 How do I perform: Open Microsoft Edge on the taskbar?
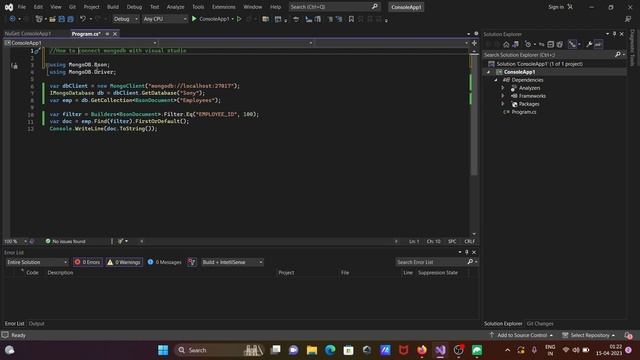point(330,350)
